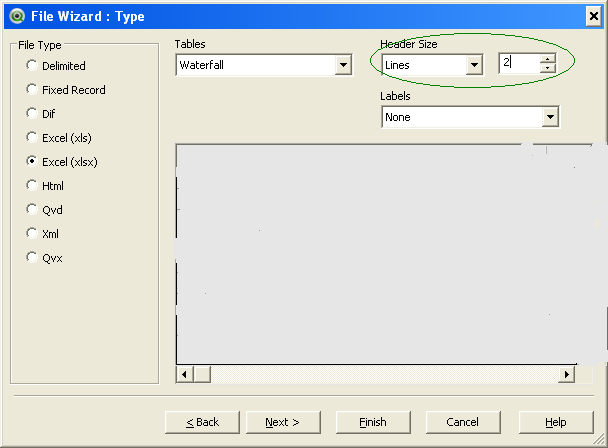Go to next wizard step
The height and width of the screenshot is (448, 608).
[283, 422]
